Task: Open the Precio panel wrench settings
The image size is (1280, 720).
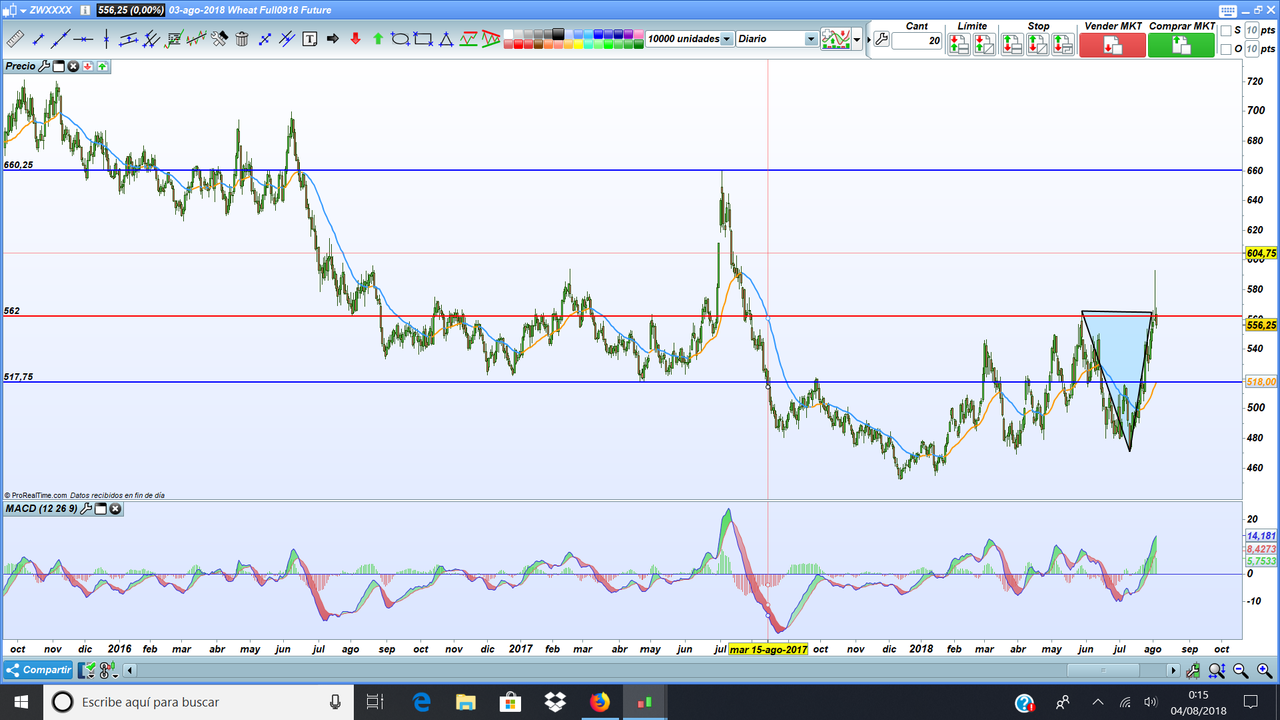Action: (44, 66)
